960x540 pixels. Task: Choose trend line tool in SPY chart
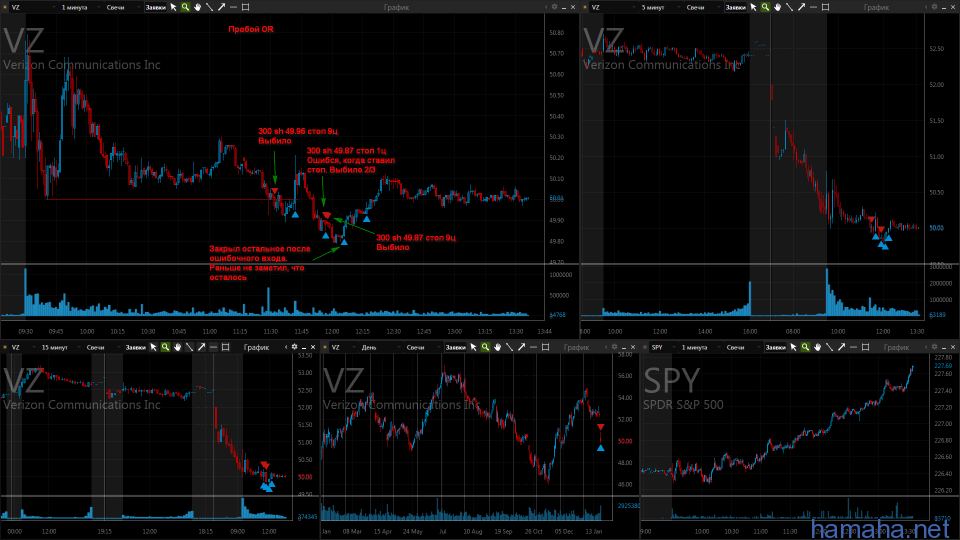[x=830, y=347]
